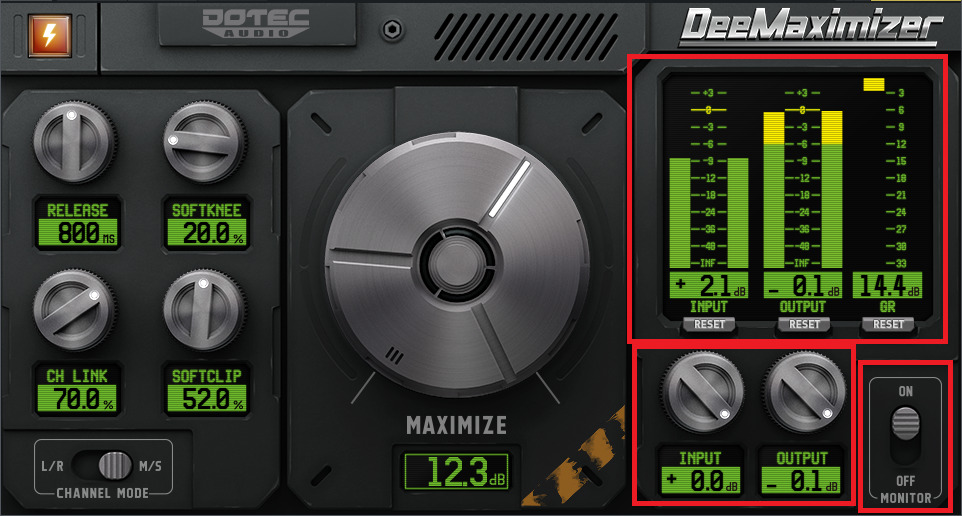962x516 pixels.
Task: Click the L/R label
Action: pyautogui.click(x=52, y=466)
